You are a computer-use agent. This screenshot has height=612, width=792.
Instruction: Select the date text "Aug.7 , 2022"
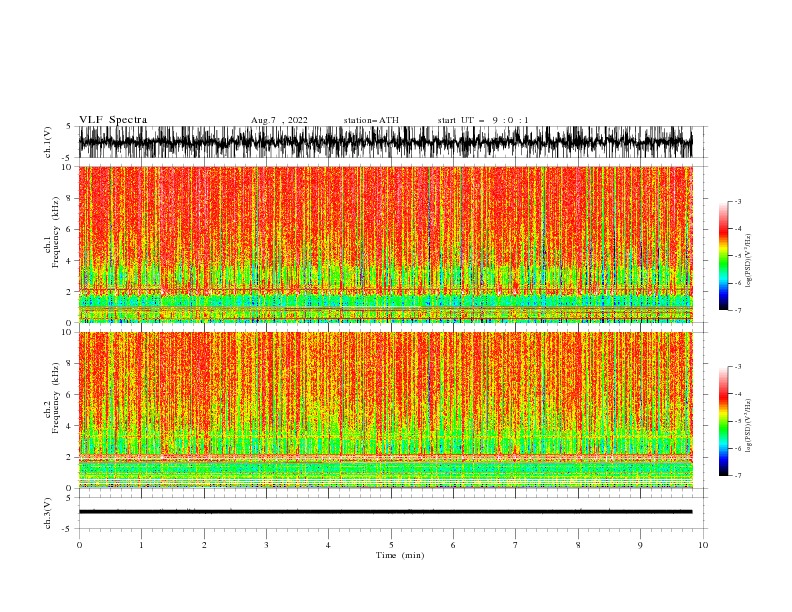tap(279, 120)
